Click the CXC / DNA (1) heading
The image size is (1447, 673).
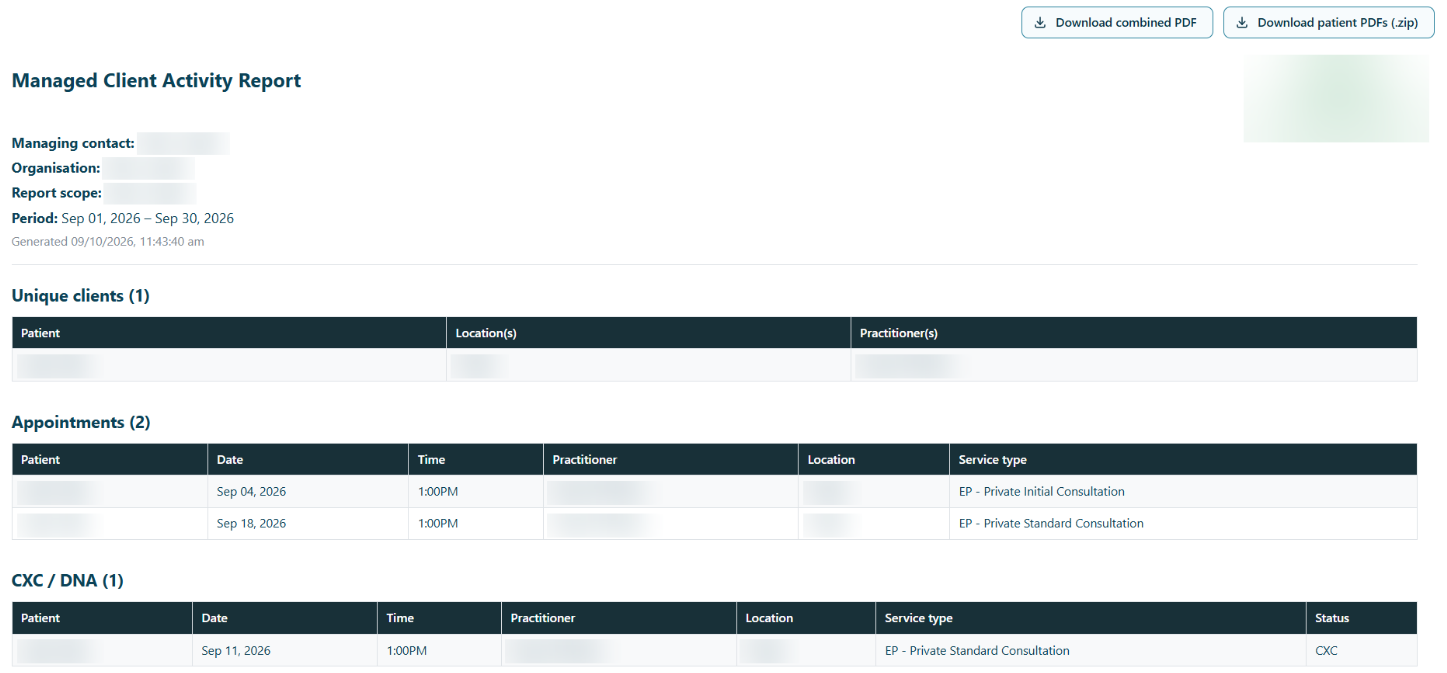coord(68,580)
